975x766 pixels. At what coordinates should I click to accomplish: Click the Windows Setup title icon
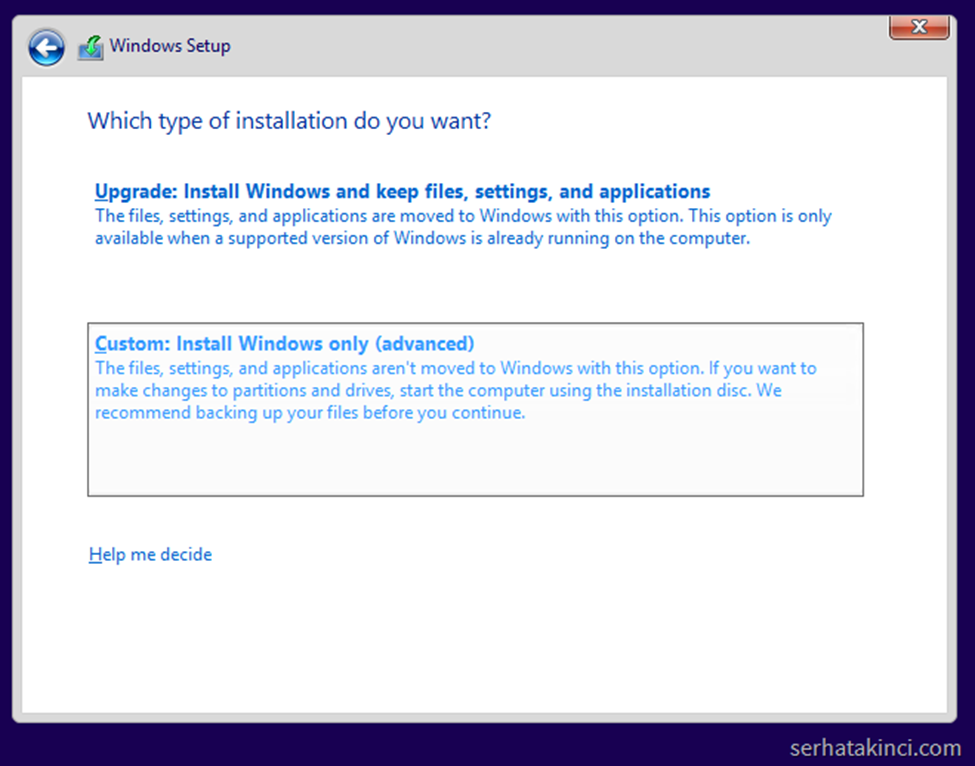coord(90,48)
